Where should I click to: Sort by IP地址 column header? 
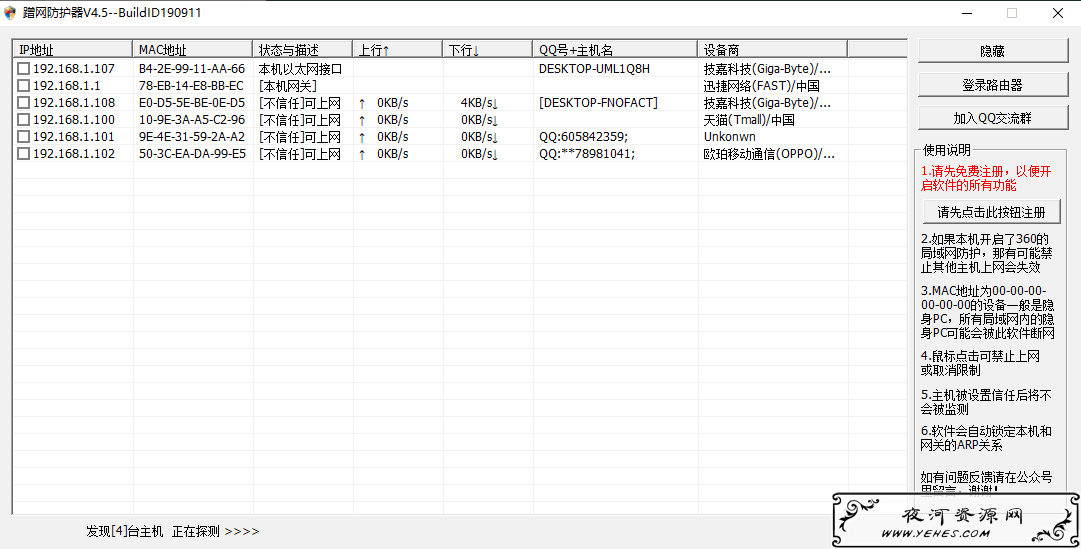[x=72, y=50]
